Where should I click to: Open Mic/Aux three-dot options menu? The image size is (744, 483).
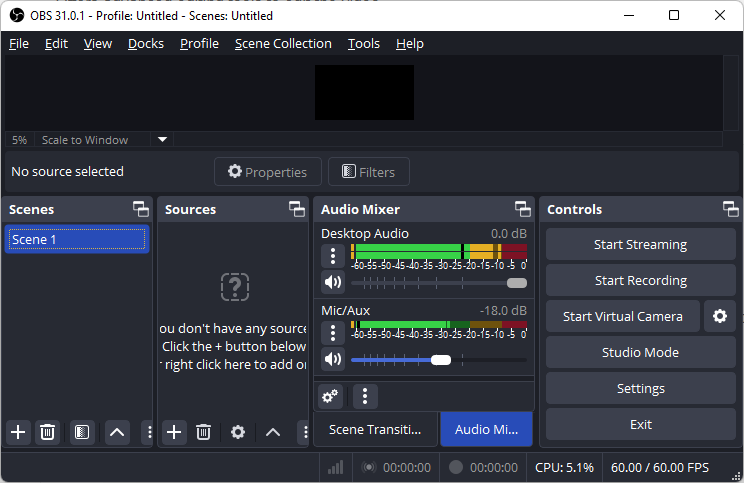(333, 331)
